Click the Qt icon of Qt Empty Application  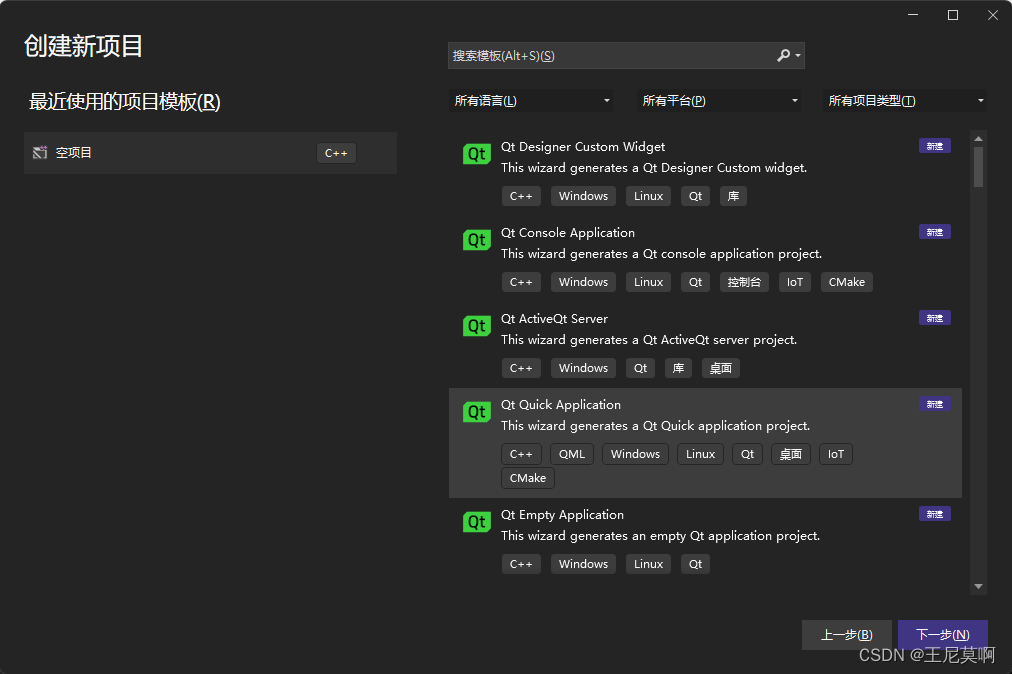[477, 522]
